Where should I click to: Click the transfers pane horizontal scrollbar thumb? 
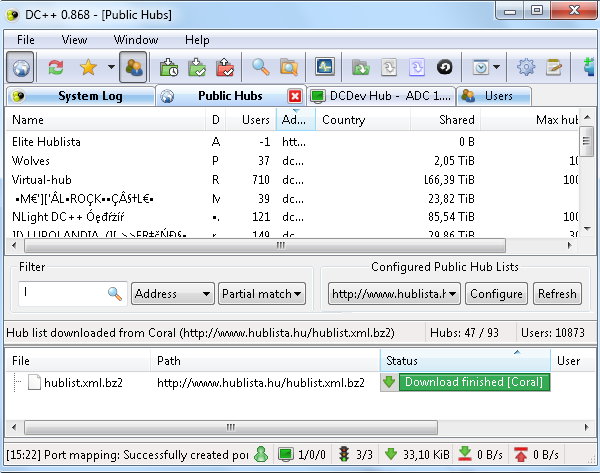coord(231,427)
